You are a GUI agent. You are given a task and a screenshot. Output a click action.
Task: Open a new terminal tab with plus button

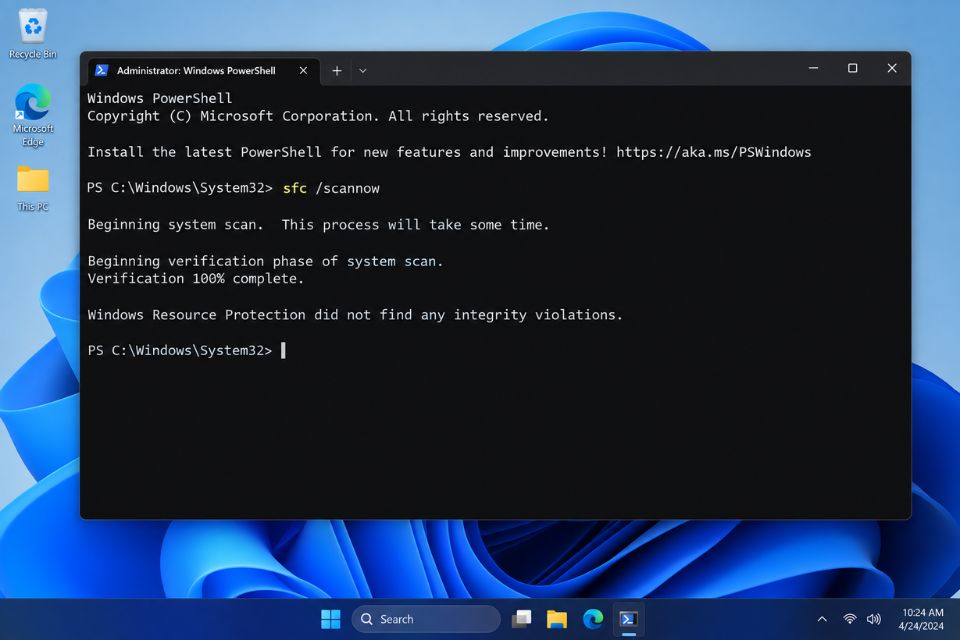tap(337, 70)
